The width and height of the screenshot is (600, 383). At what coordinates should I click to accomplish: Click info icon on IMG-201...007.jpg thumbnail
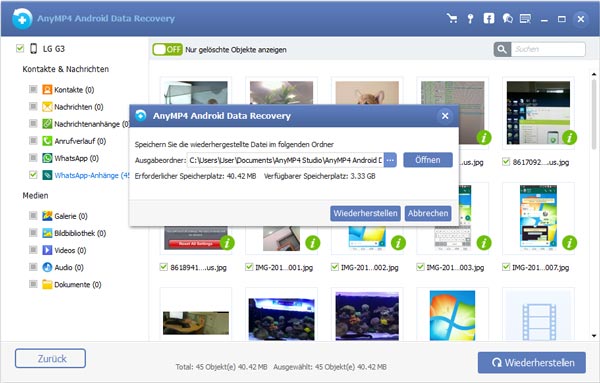569,243
